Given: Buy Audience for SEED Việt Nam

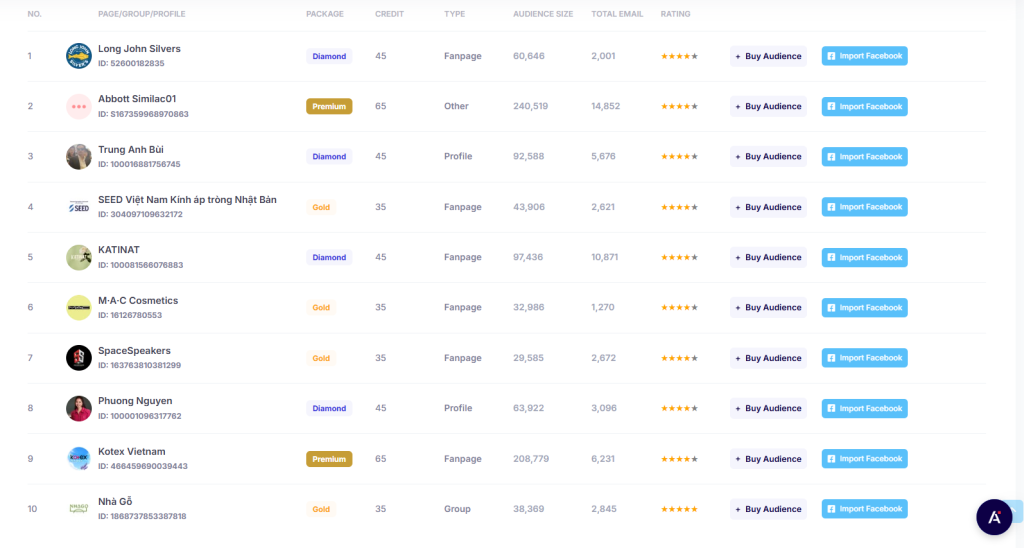Looking at the screenshot, I should coord(768,207).
